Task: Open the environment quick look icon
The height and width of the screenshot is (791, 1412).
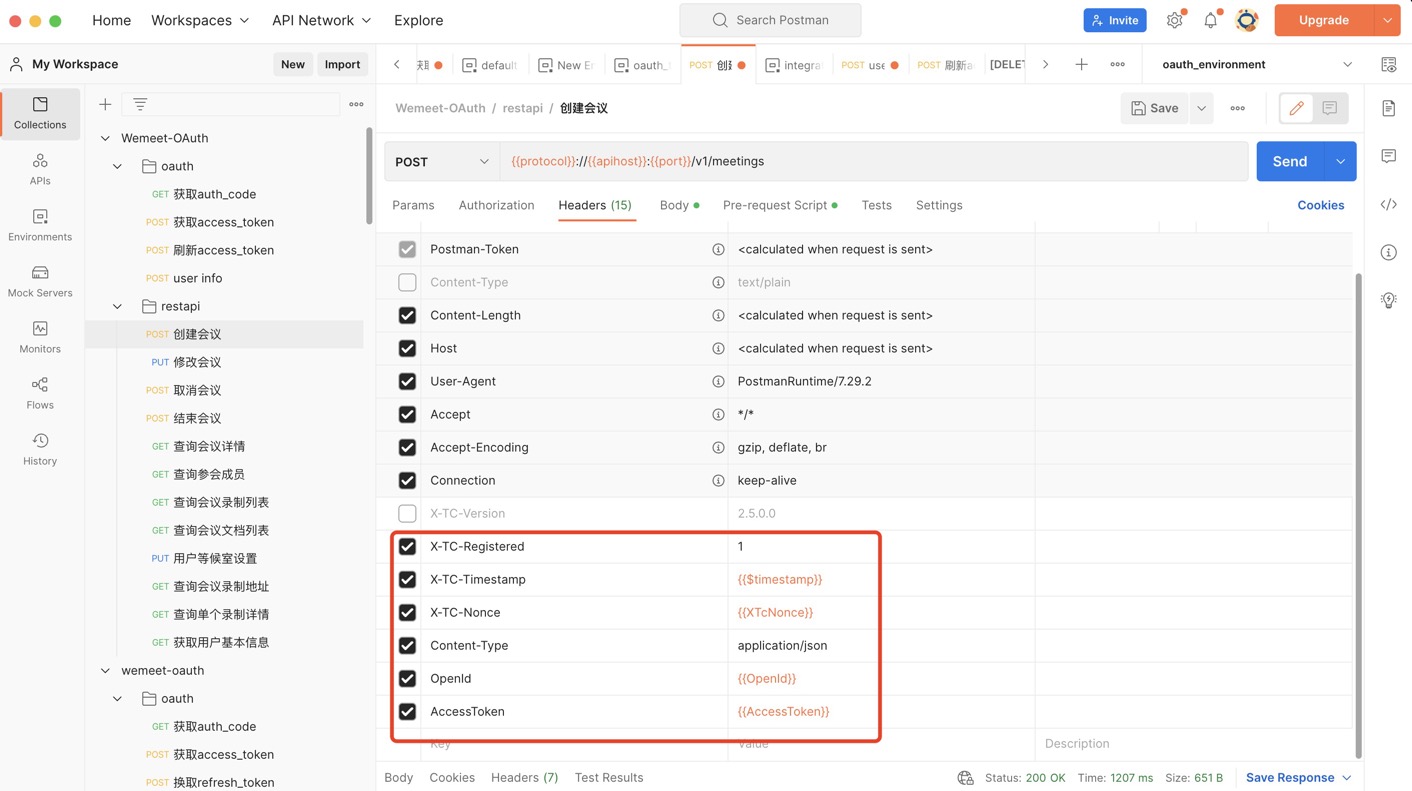Action: click(1389, 64)
